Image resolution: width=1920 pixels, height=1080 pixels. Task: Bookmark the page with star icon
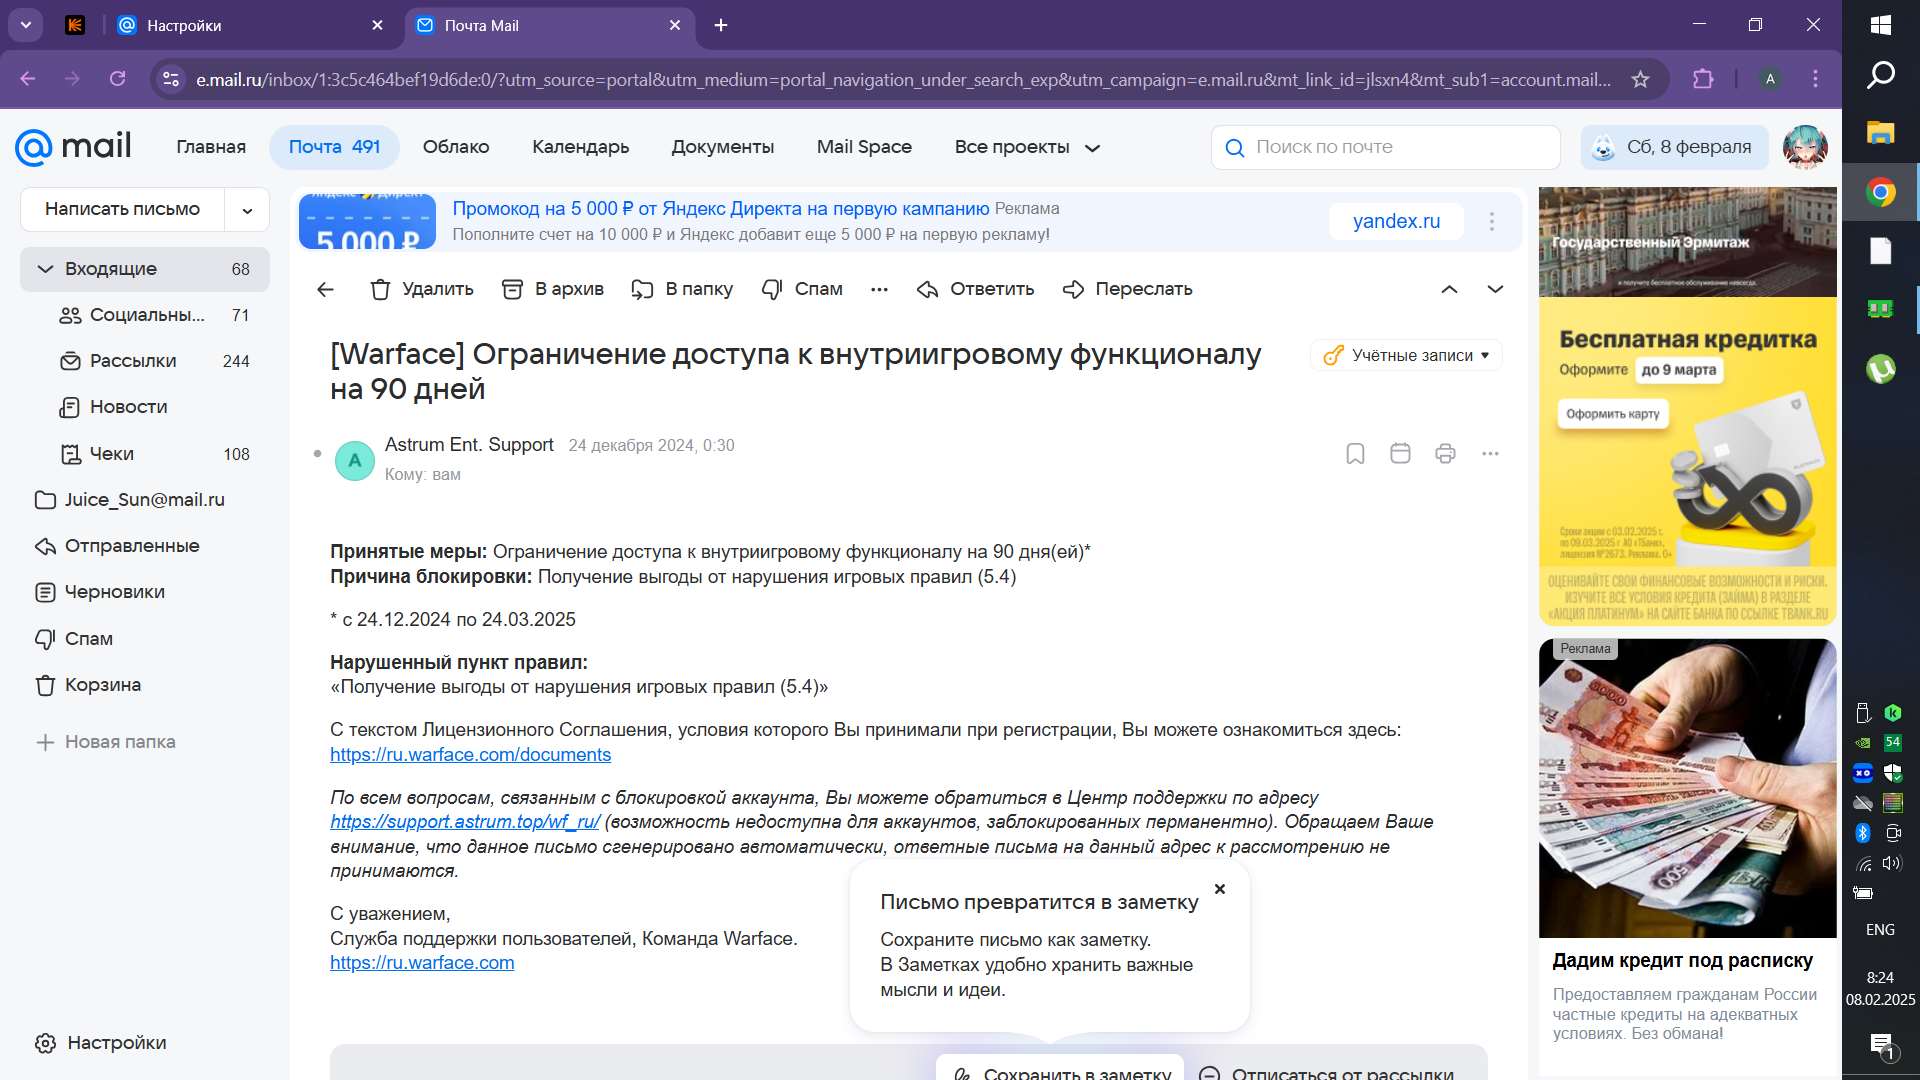(x=1640, y=79)
